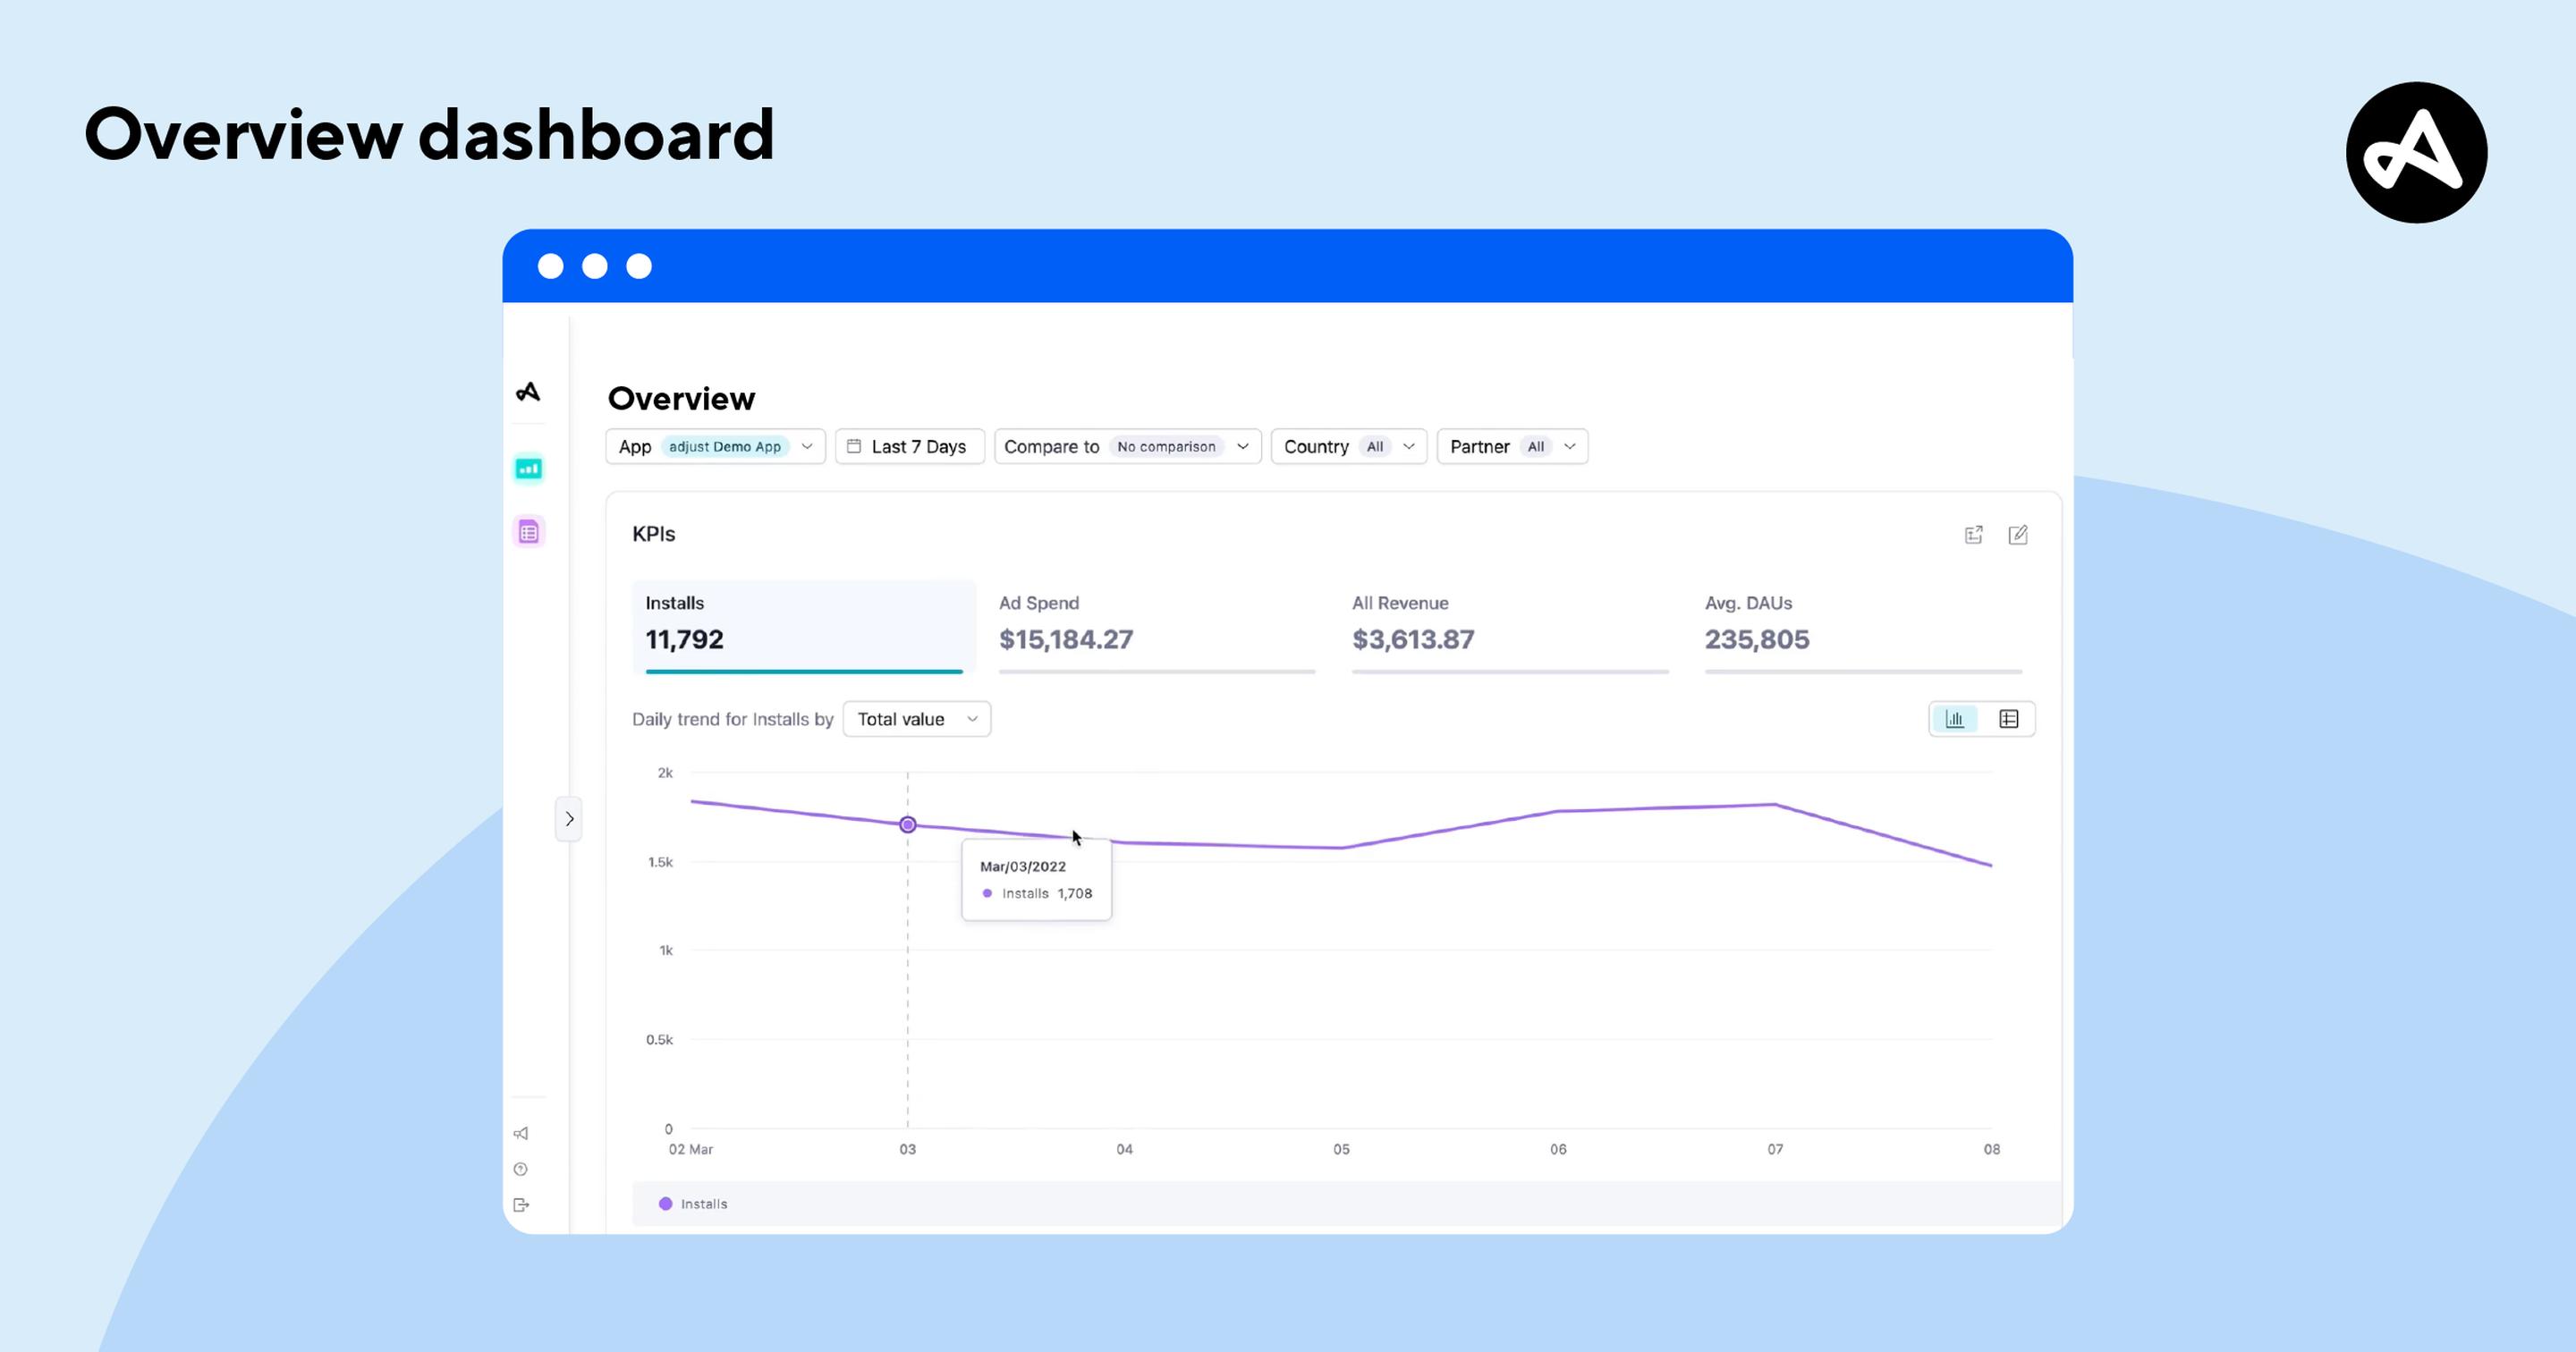Toggle the Installs series in the chart legend
The height and width of the screenshot is (1352, 2576).
point(693,1204)
